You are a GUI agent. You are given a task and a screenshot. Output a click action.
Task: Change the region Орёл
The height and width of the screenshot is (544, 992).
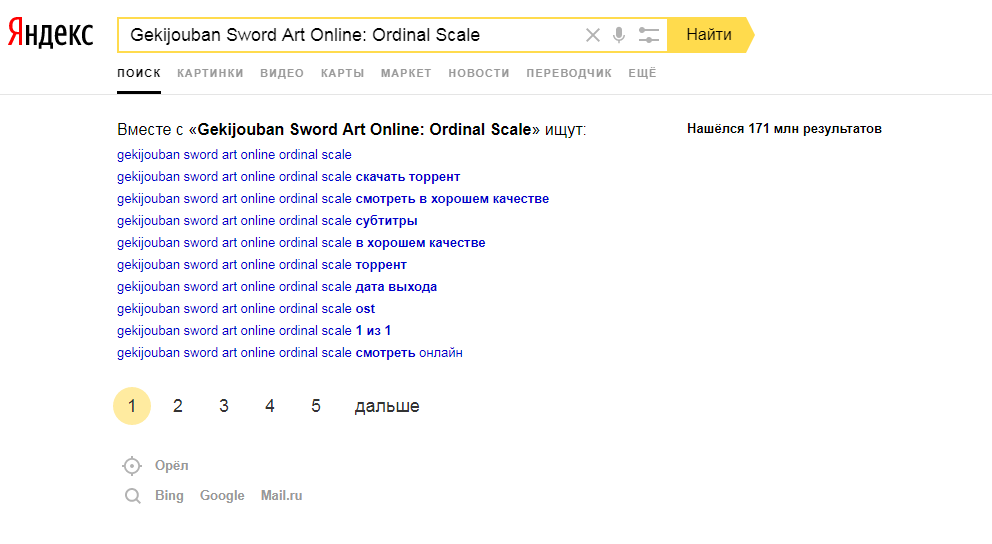tap(171, 466)
